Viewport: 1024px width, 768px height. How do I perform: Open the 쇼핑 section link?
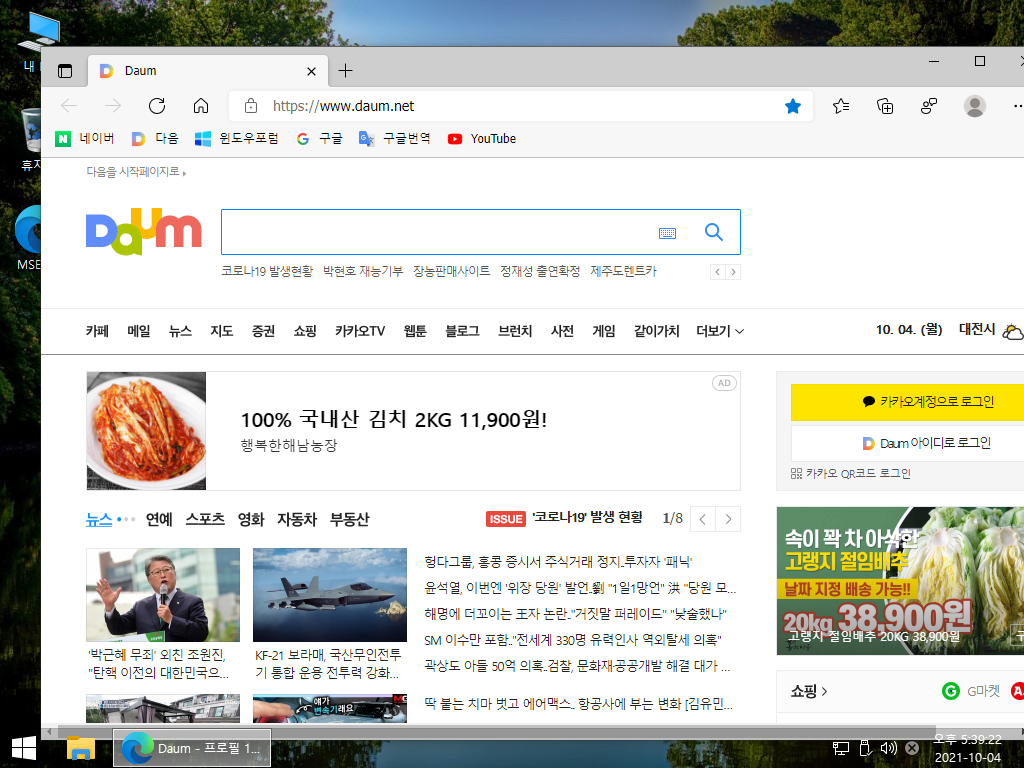coord(808,691)
